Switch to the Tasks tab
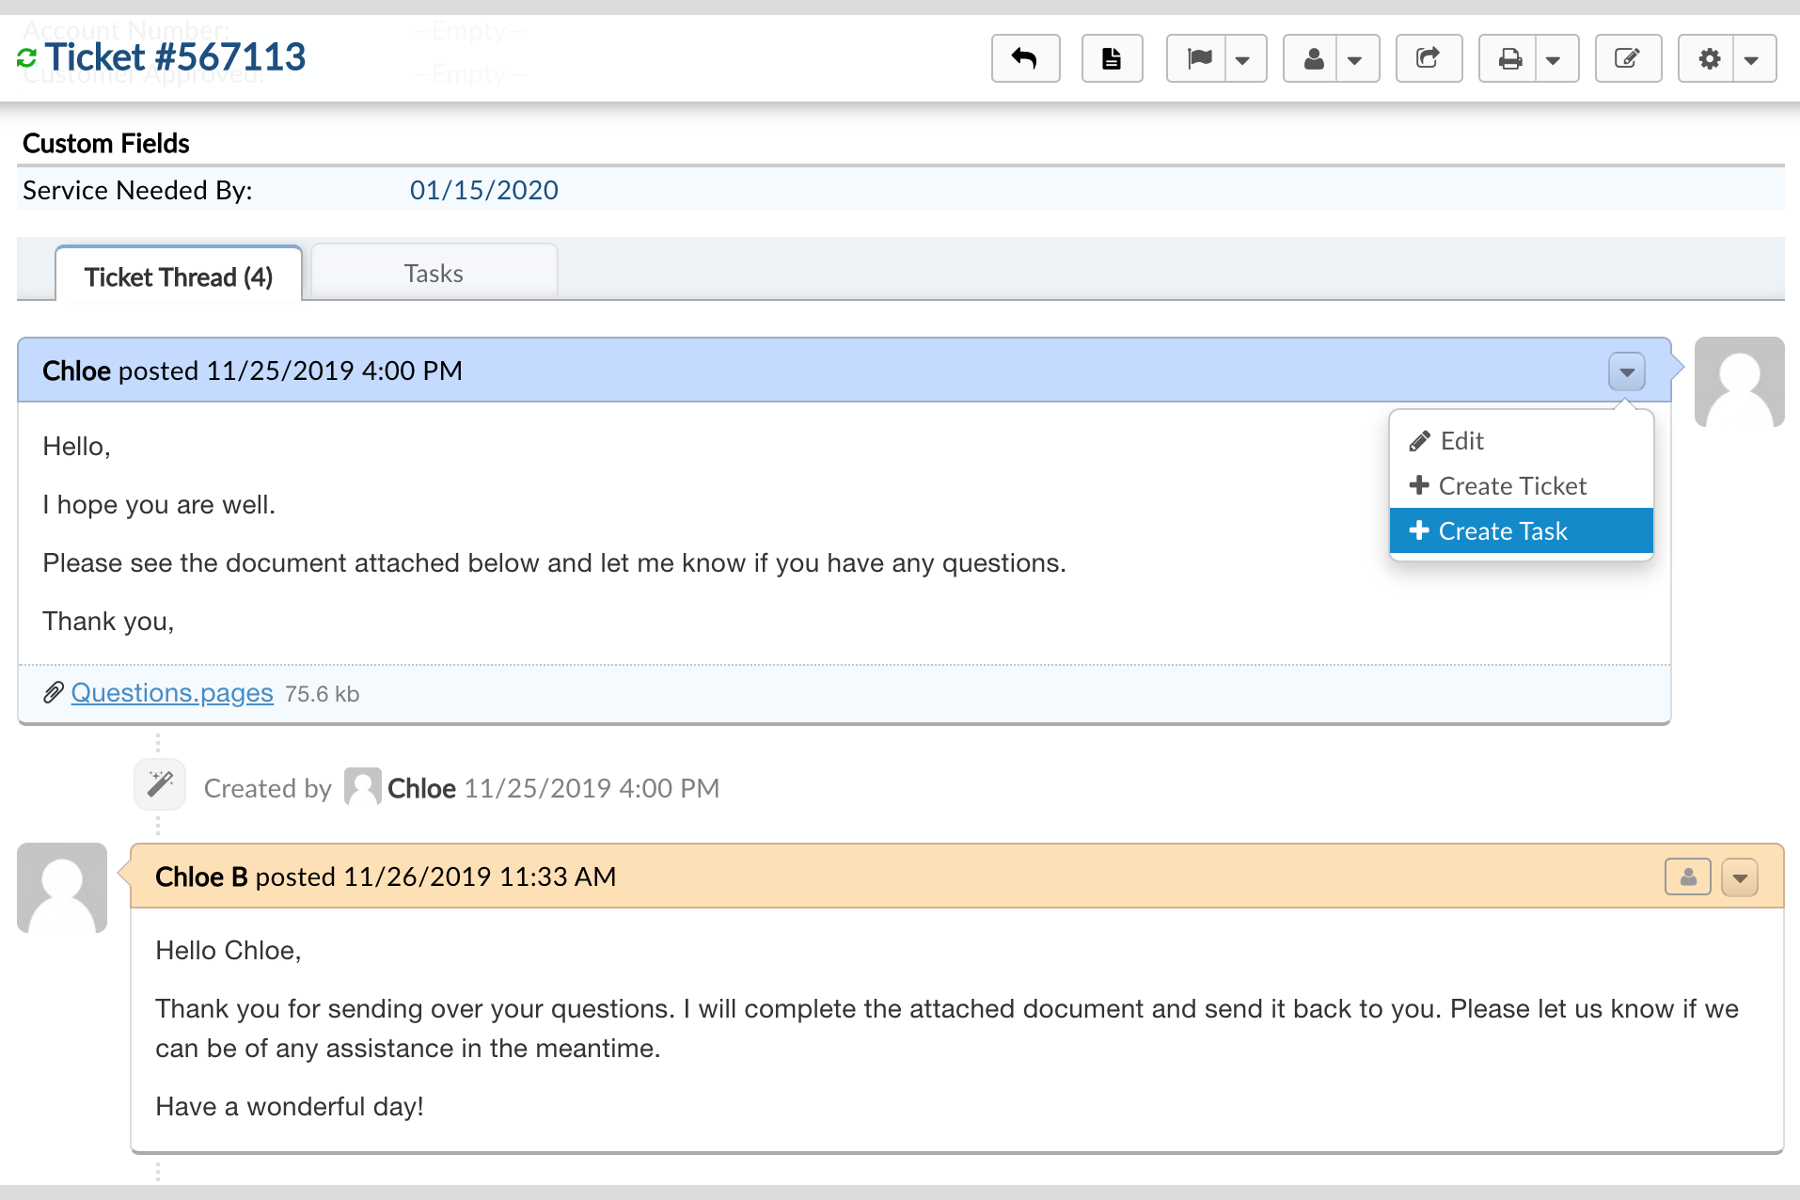1800x1200 pixels. pos(433,273)
